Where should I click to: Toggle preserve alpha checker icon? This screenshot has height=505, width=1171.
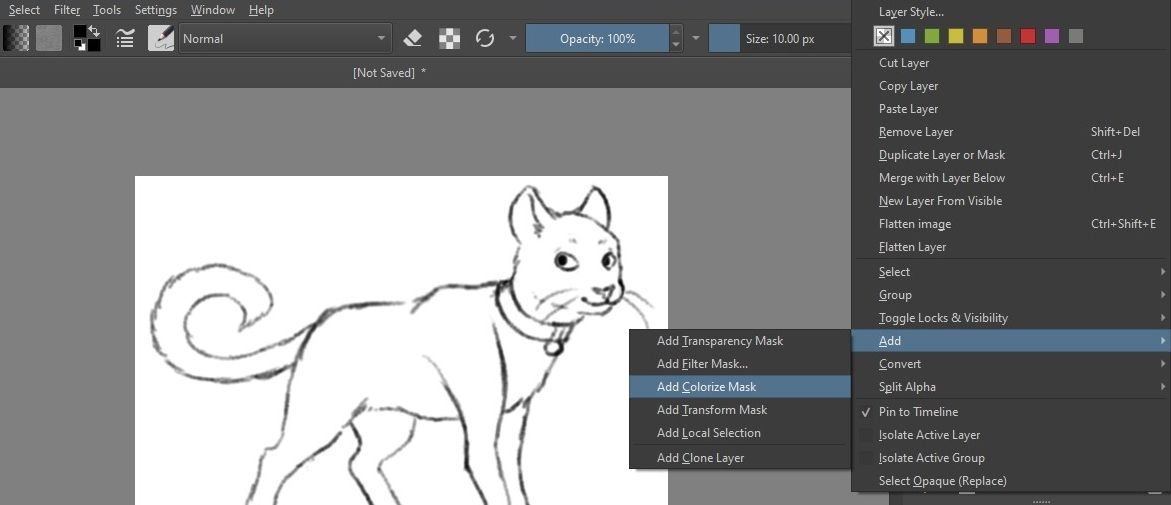tap(449, 38)
